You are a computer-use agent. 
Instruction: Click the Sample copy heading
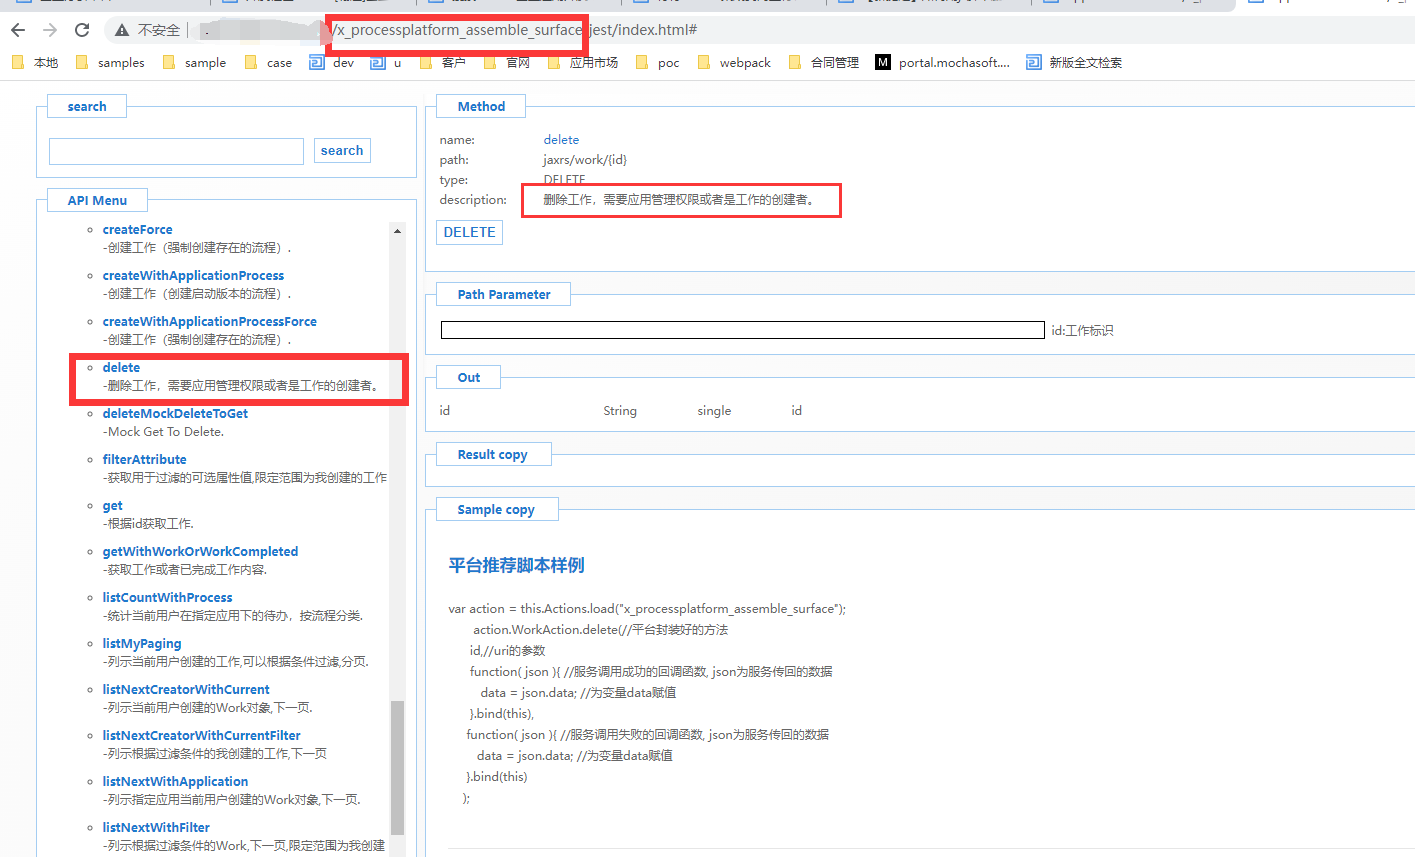pyautogui.click(x=496, y=509)
